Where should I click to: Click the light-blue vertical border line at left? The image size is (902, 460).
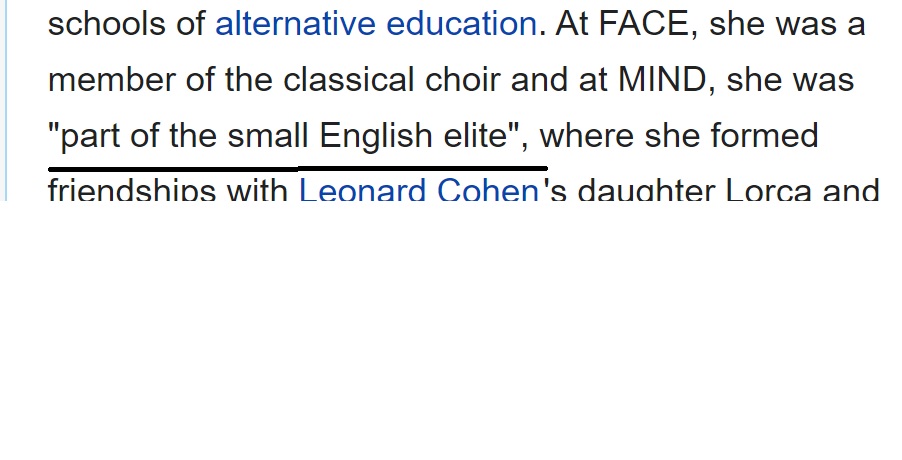tap(6, 100)
